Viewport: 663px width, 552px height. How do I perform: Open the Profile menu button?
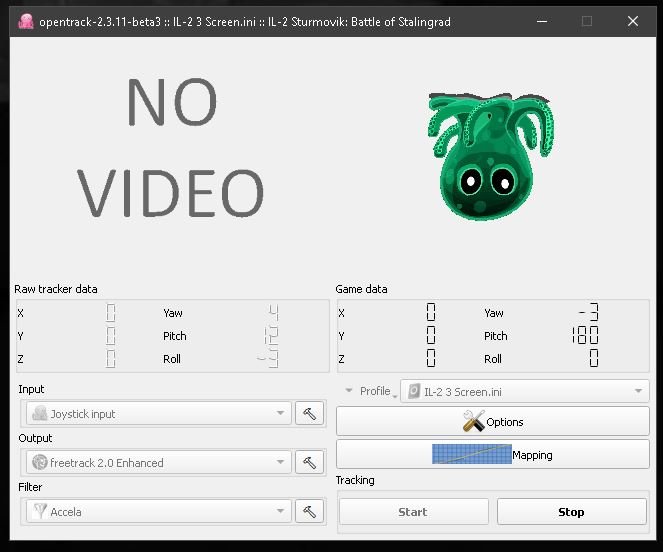pos(368,391)
